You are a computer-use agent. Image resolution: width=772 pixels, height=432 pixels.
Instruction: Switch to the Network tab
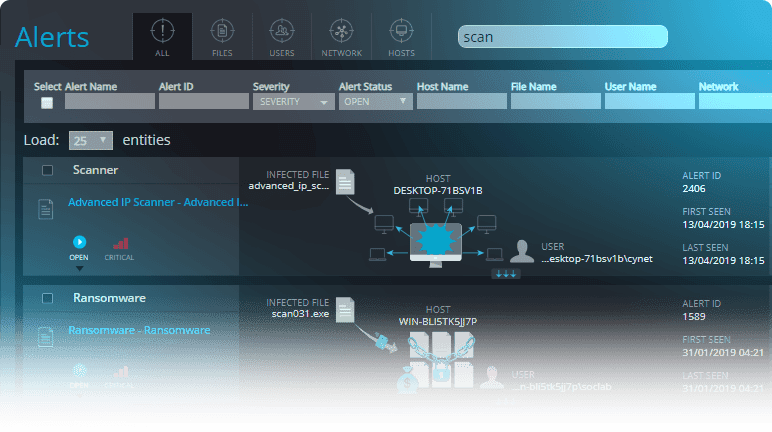(x=341, y=36)
